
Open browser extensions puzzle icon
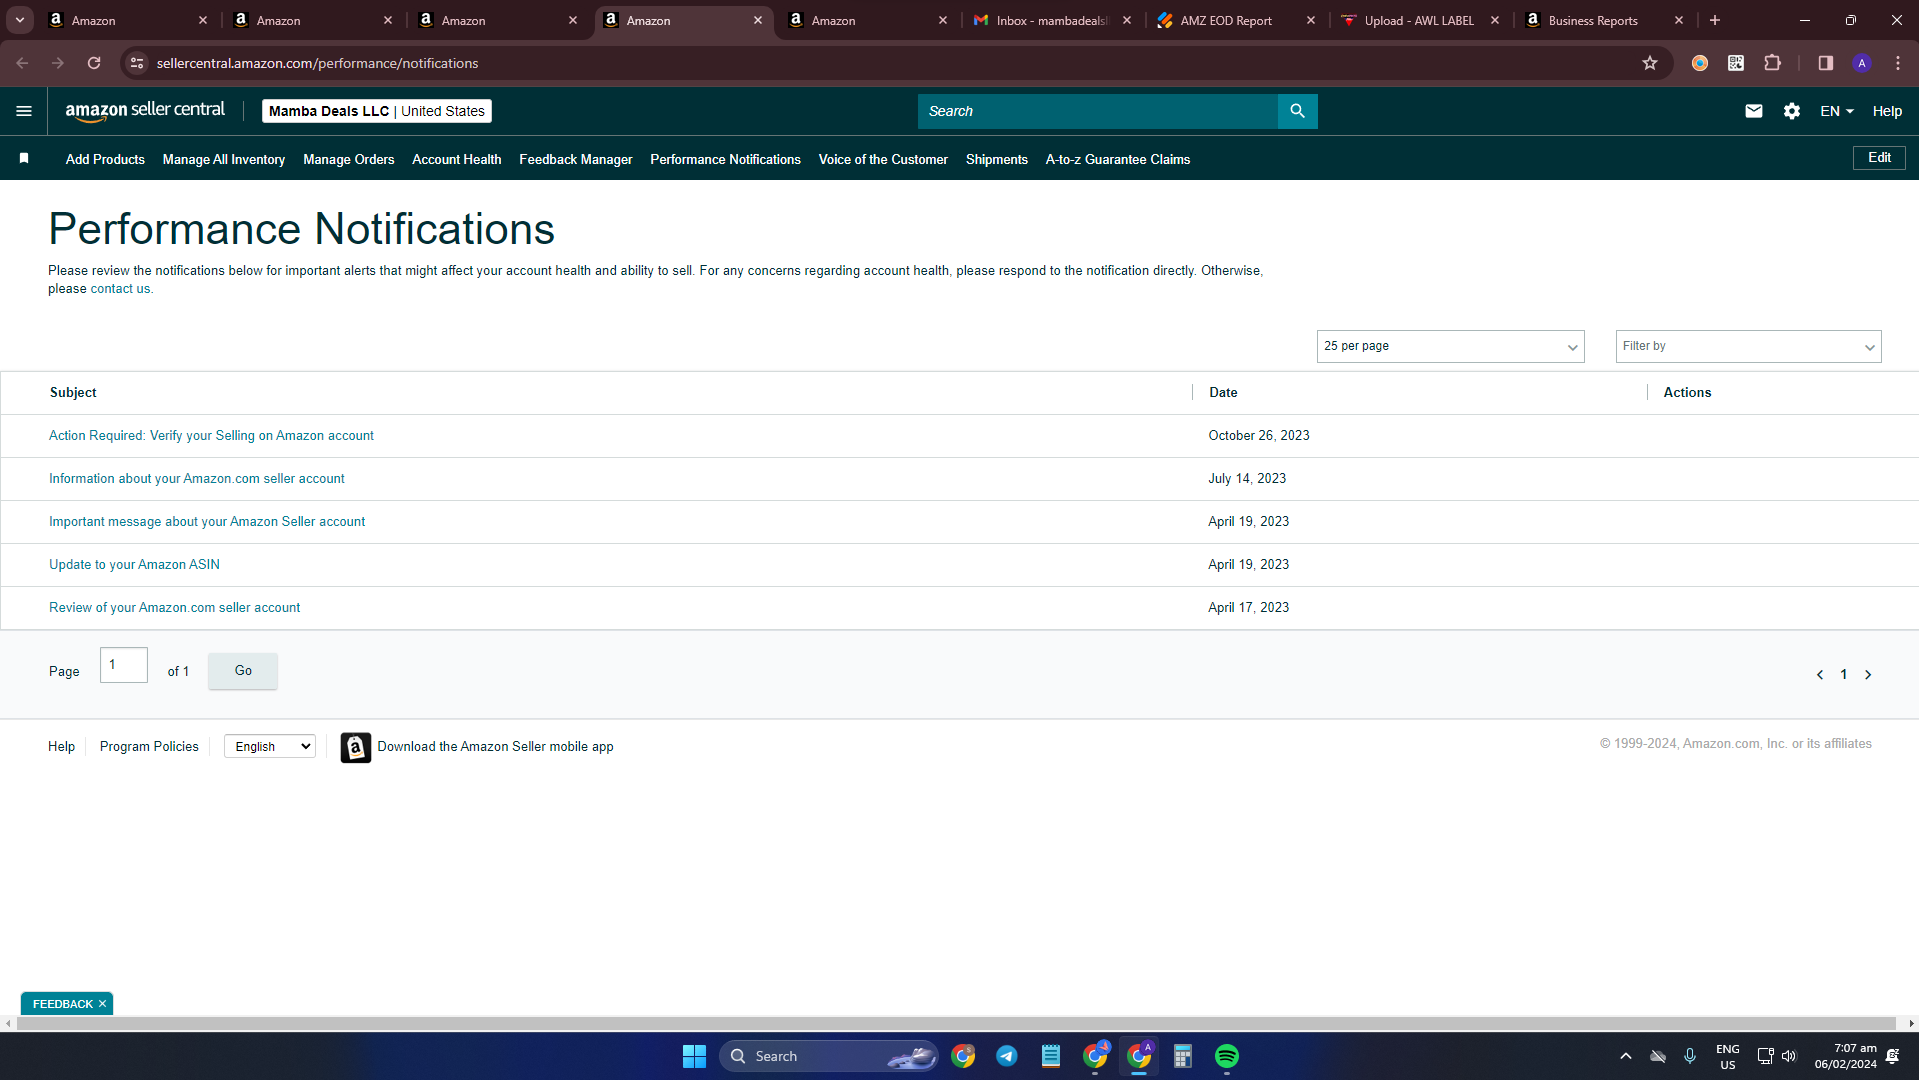tap(1772, 63)
